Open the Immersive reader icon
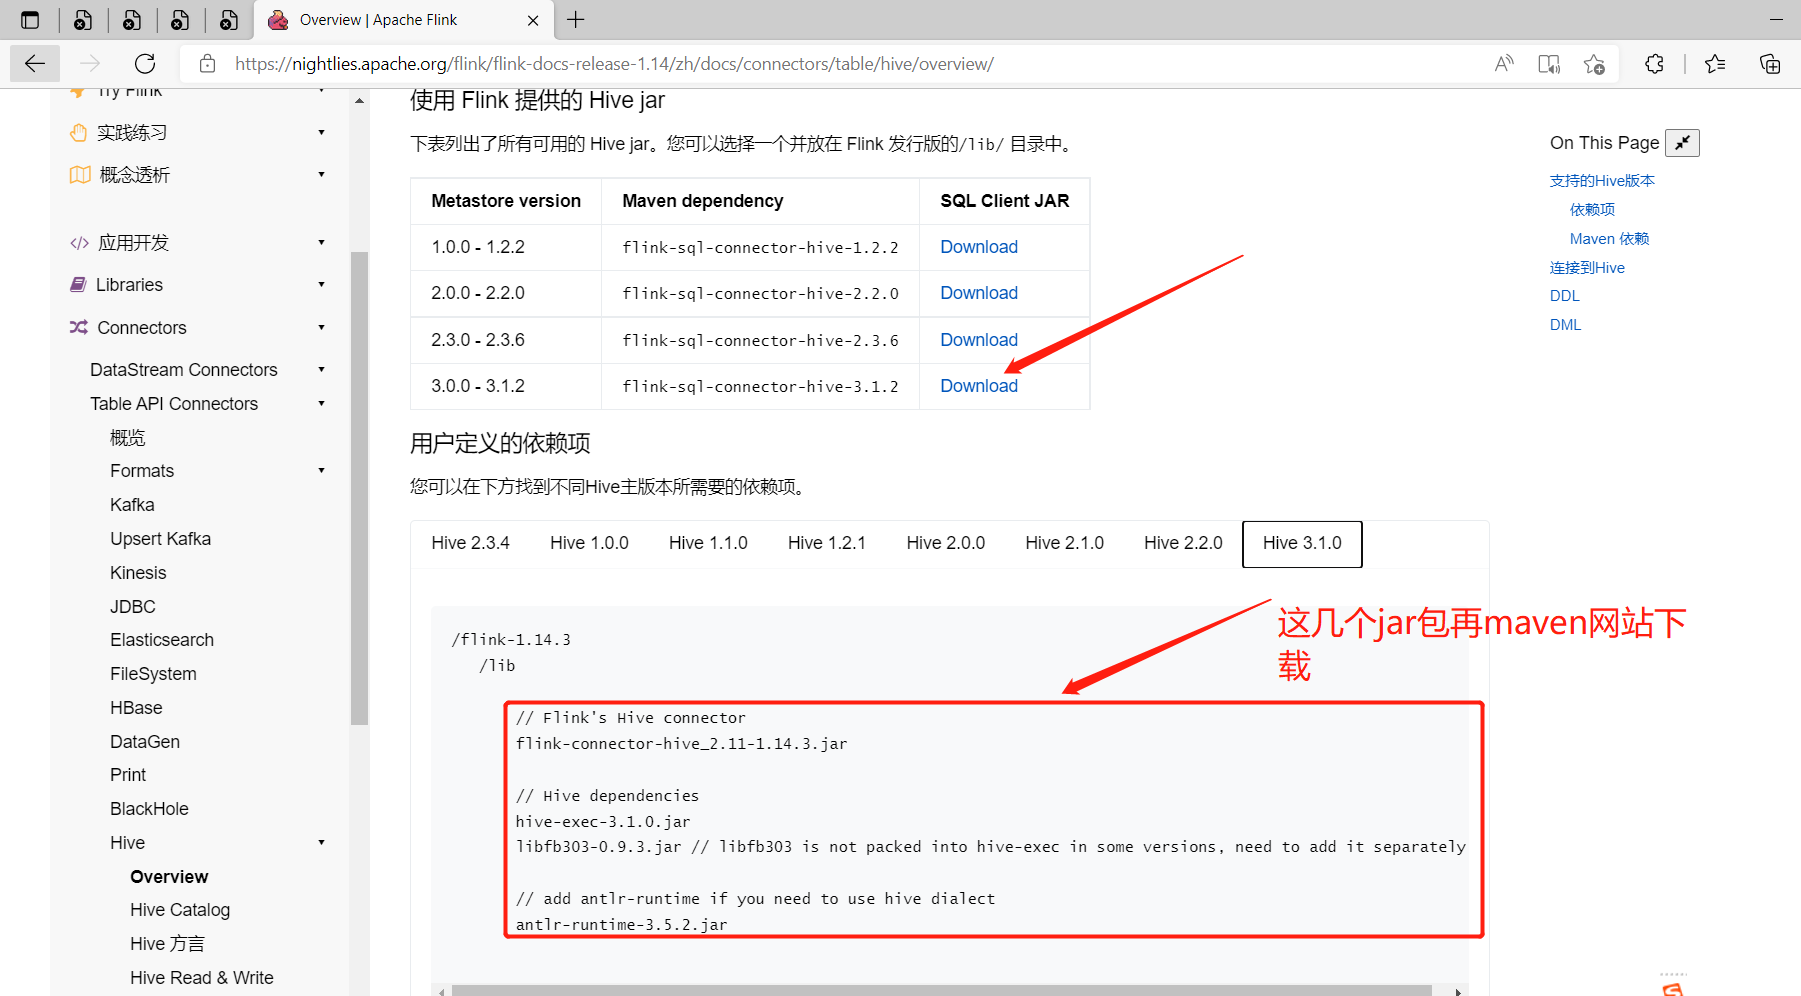1801x996 pixels. (x=1549, y=64)
